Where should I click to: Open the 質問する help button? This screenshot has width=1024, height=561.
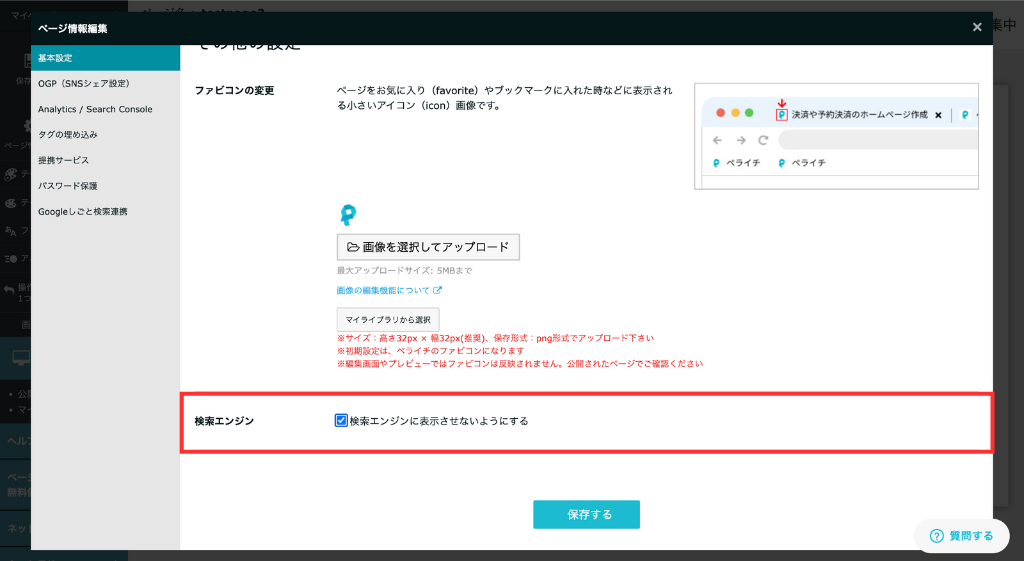pos(961,536)
